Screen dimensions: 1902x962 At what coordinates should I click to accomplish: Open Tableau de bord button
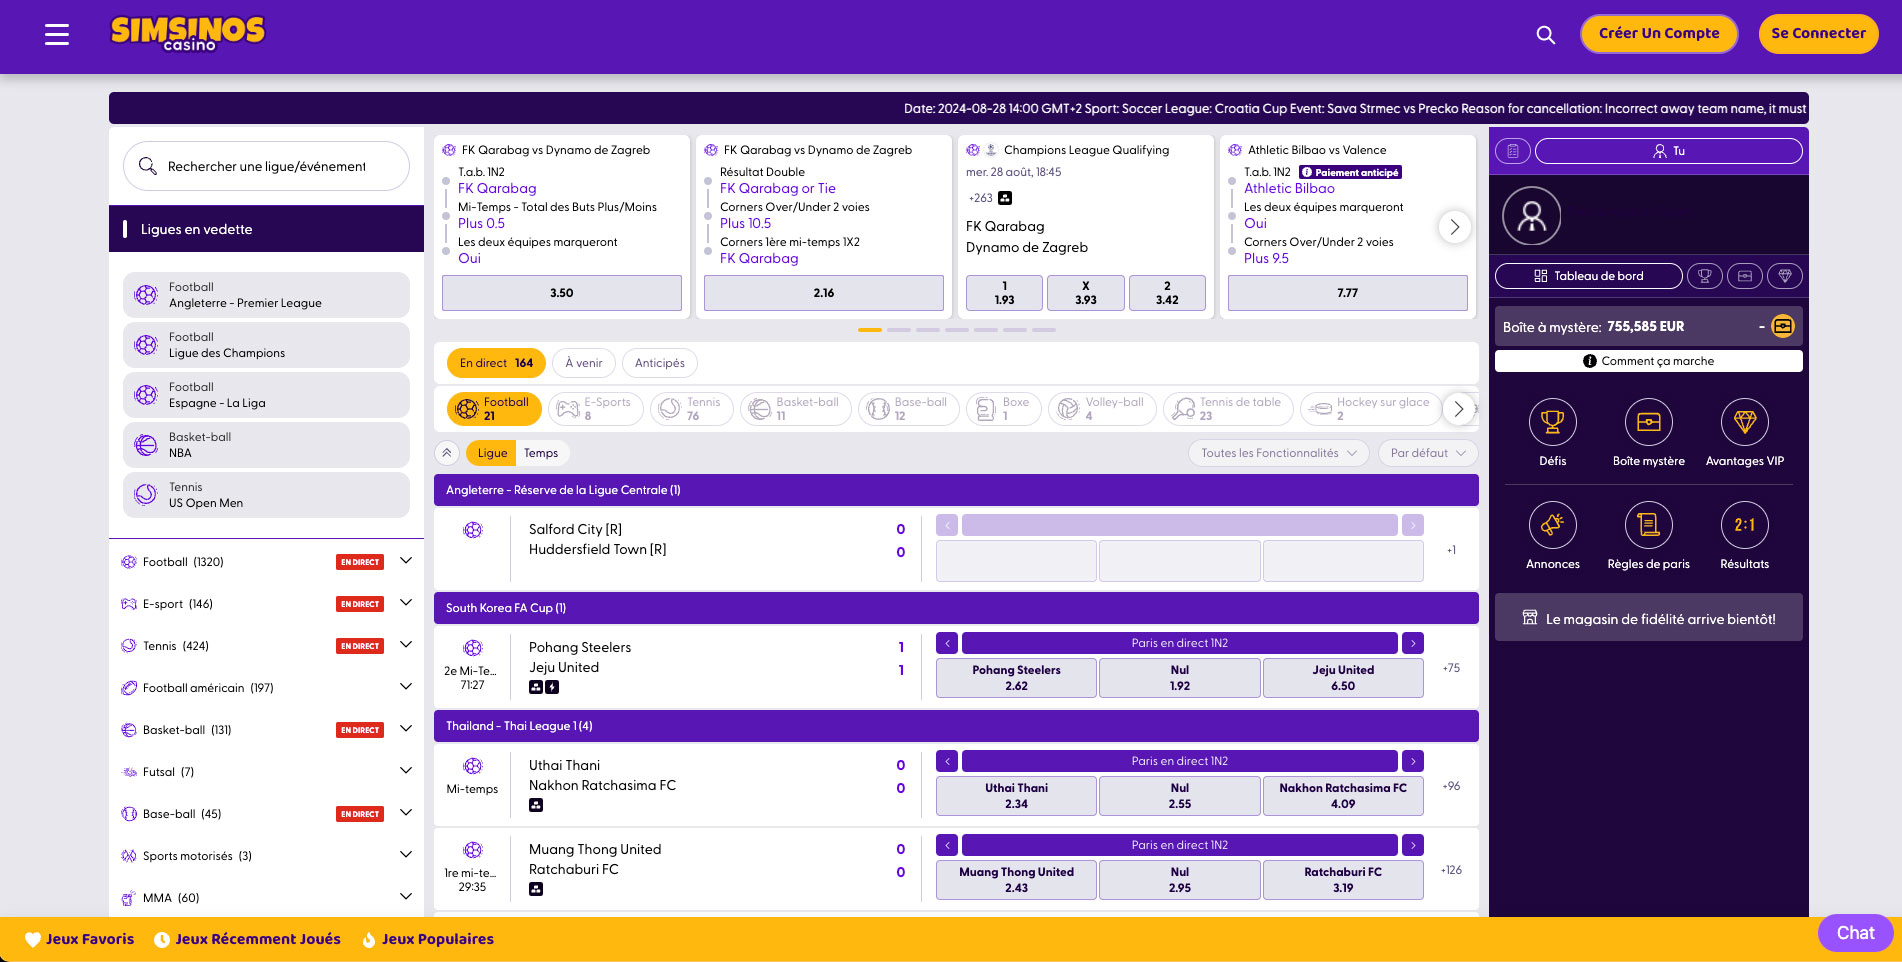pos(1588,276)
